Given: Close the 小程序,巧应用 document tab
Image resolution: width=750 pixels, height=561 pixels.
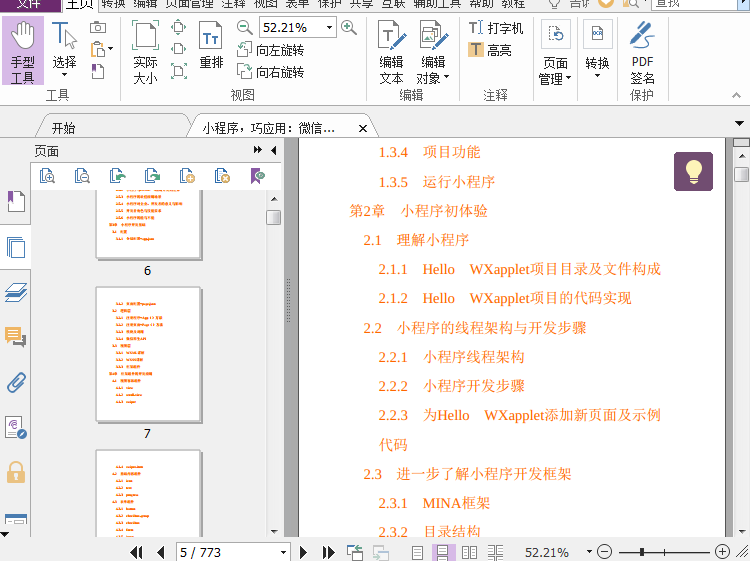Looking at the screenshot, I should (x=363, y=128).
